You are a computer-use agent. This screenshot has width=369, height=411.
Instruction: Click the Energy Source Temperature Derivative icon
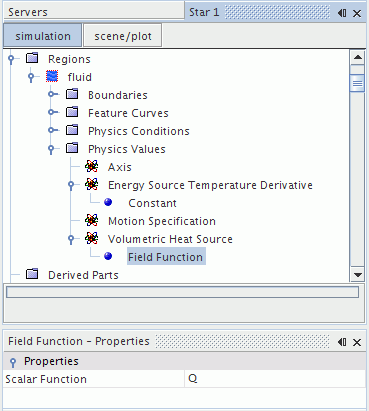pyautogui.click(x=91, y=184)
